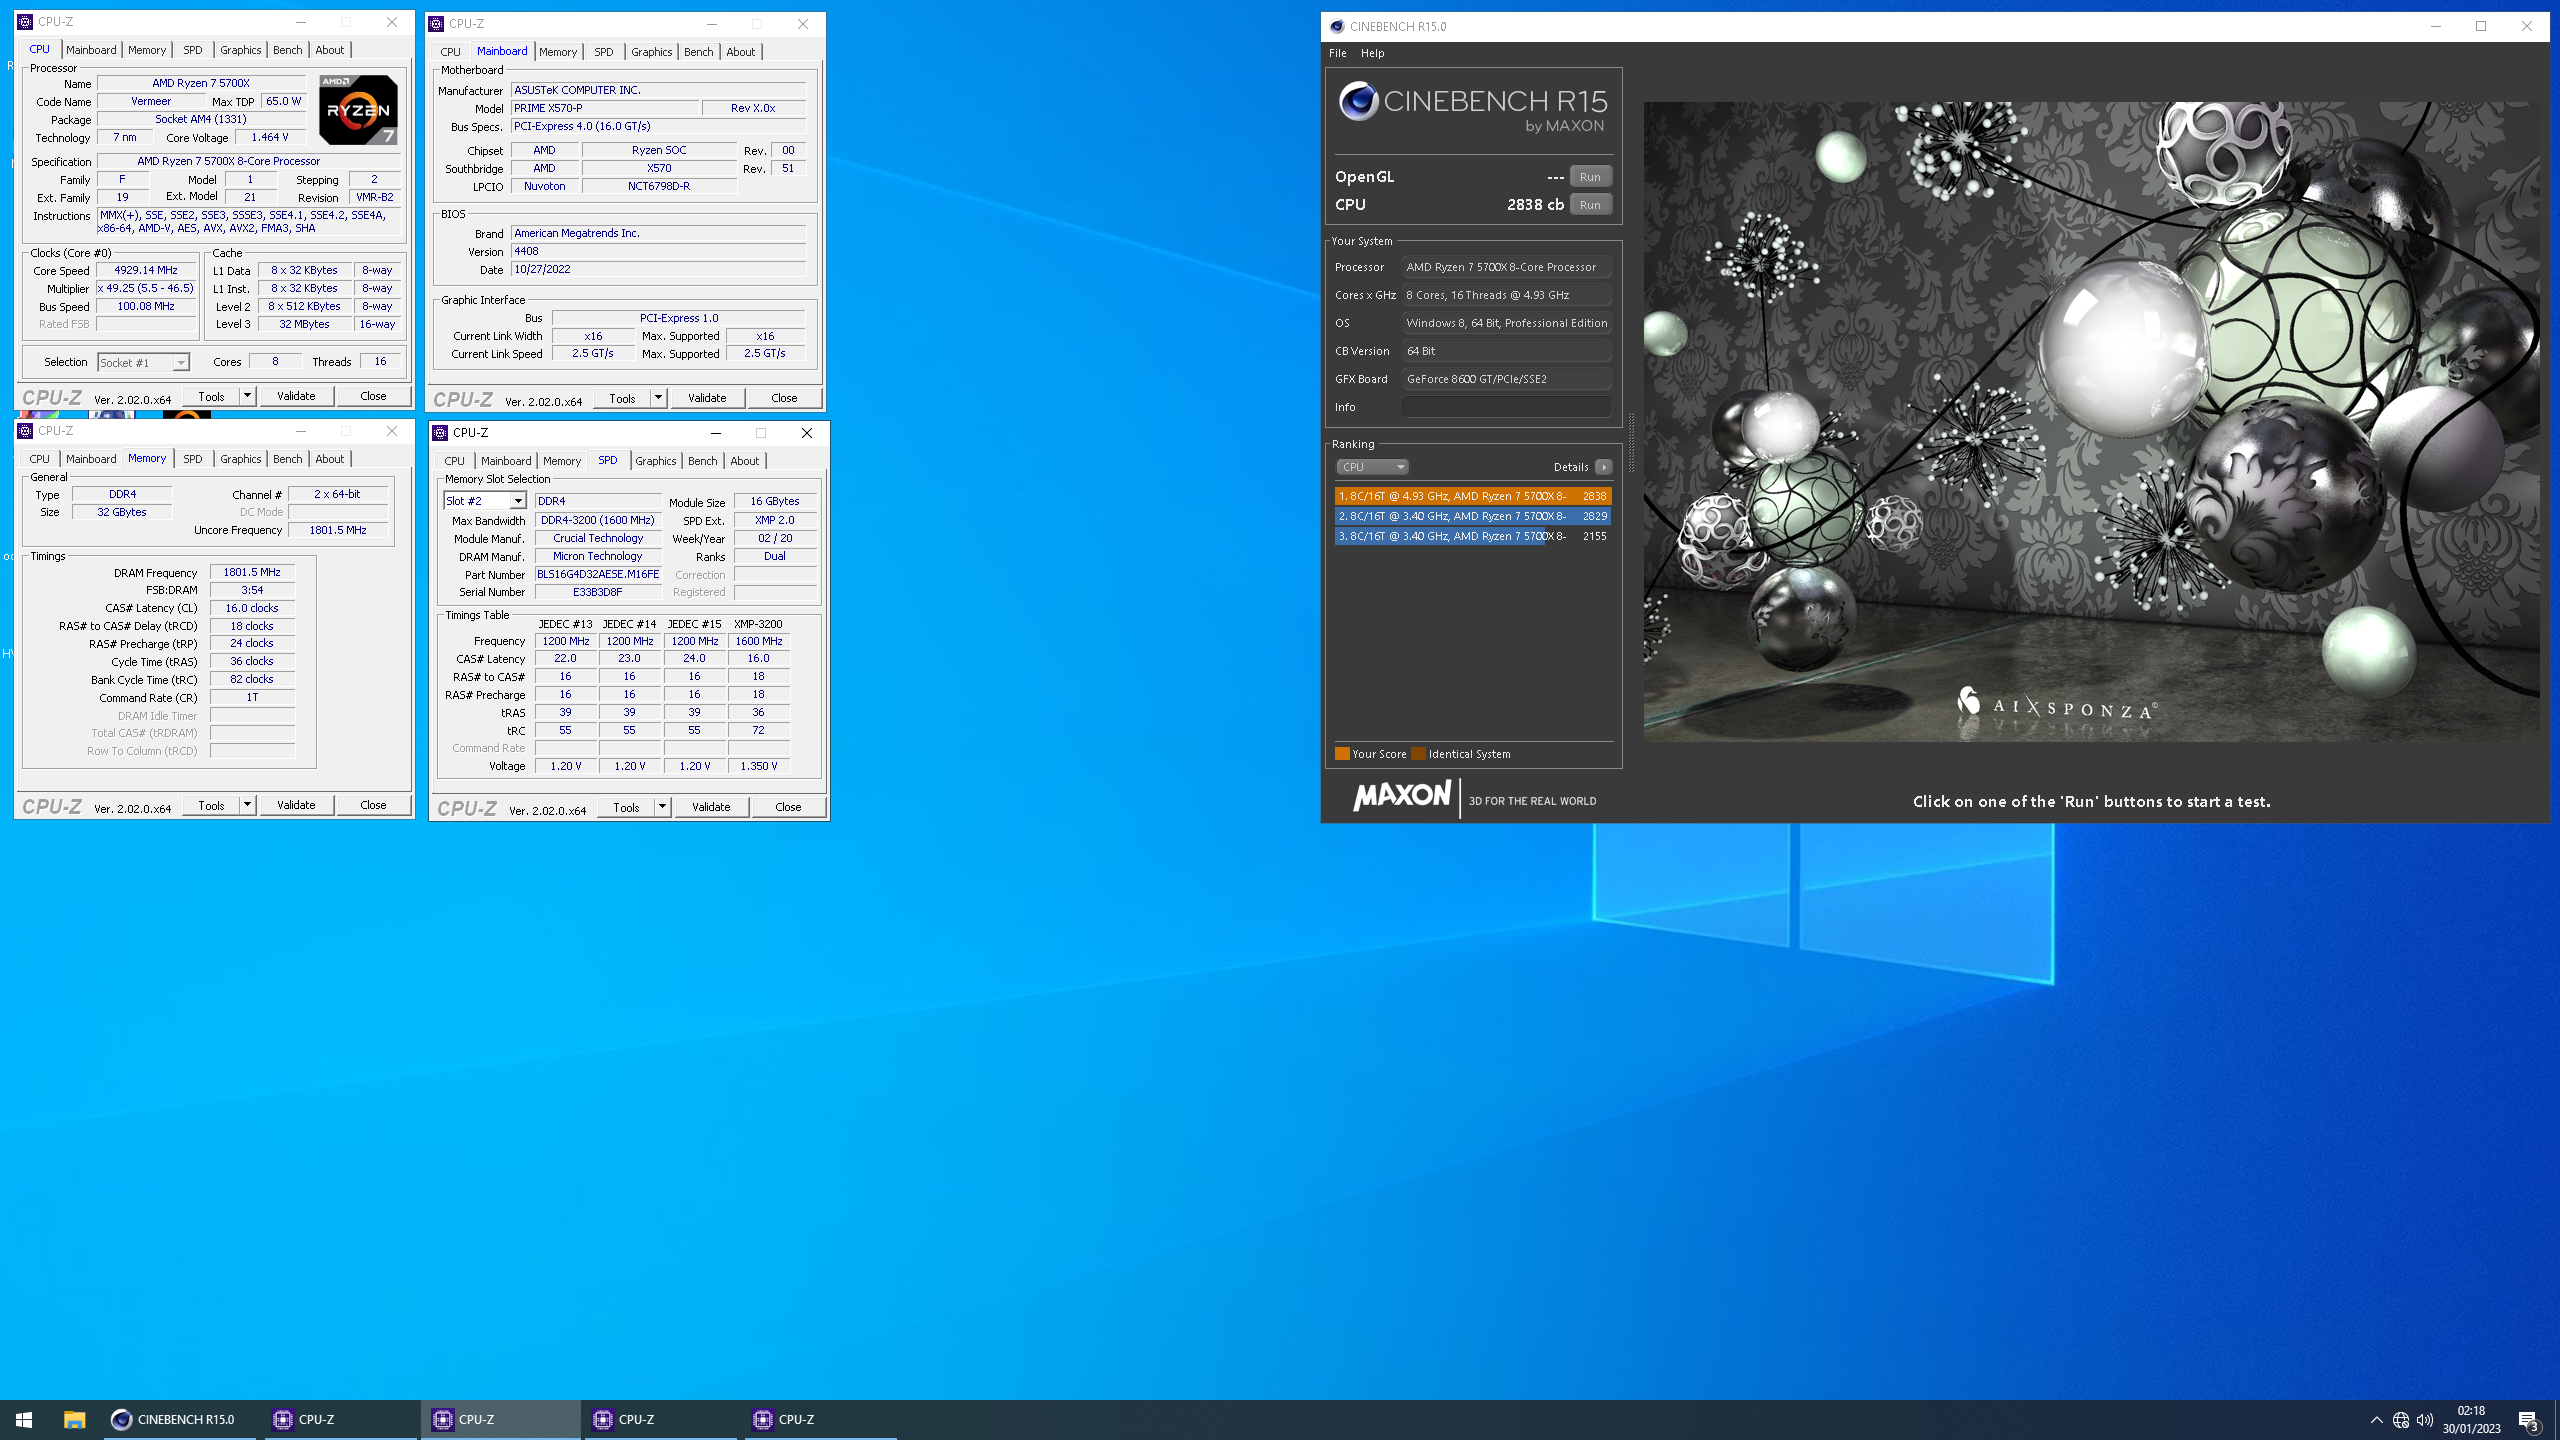The height and width of the screenshot is (1440, 2560).
Task: Click the Core Speed 4929.14 MHz value
Action: tap(146, 270)
